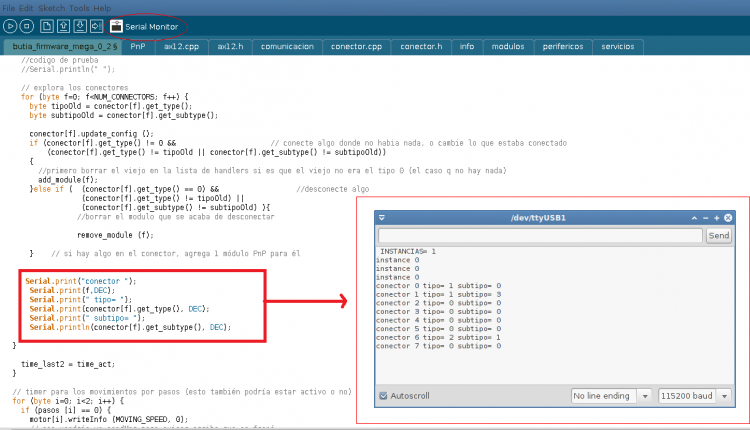Click the Open sketch (up arrow) icon
This screenshot has height=430, width=750.
[63, 25]
